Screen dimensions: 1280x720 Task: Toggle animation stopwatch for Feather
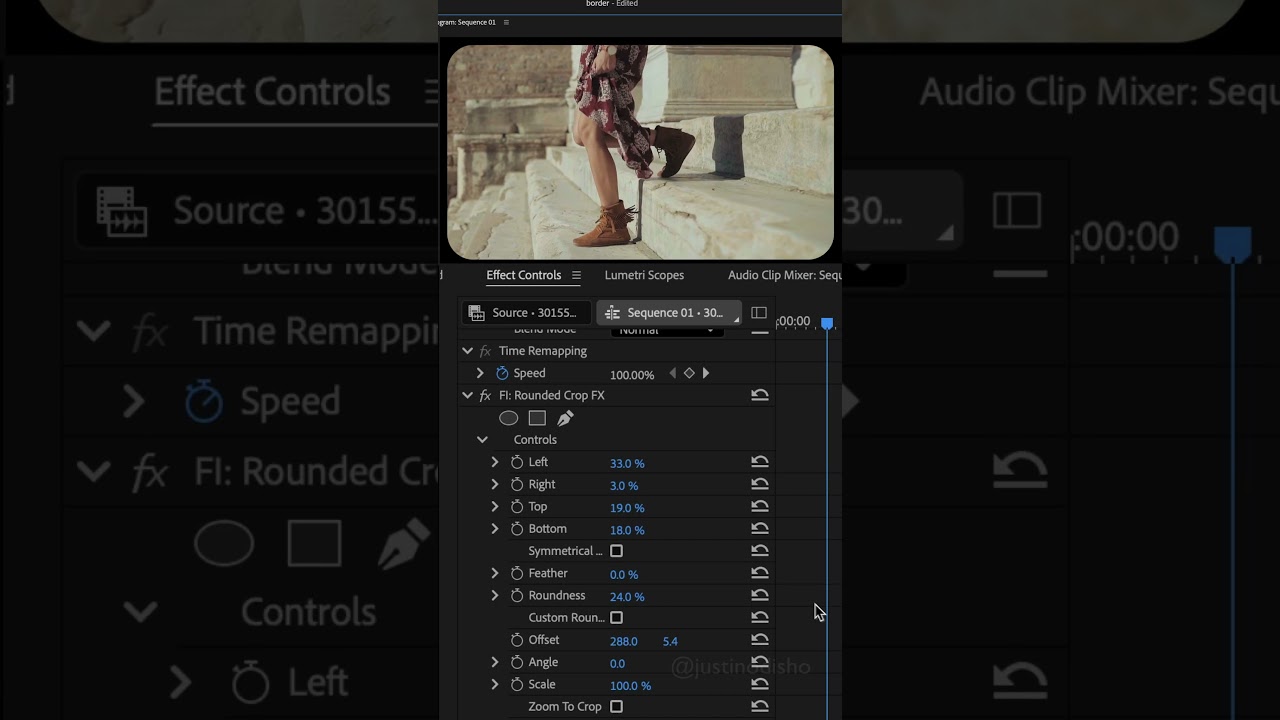pos(517,573)
